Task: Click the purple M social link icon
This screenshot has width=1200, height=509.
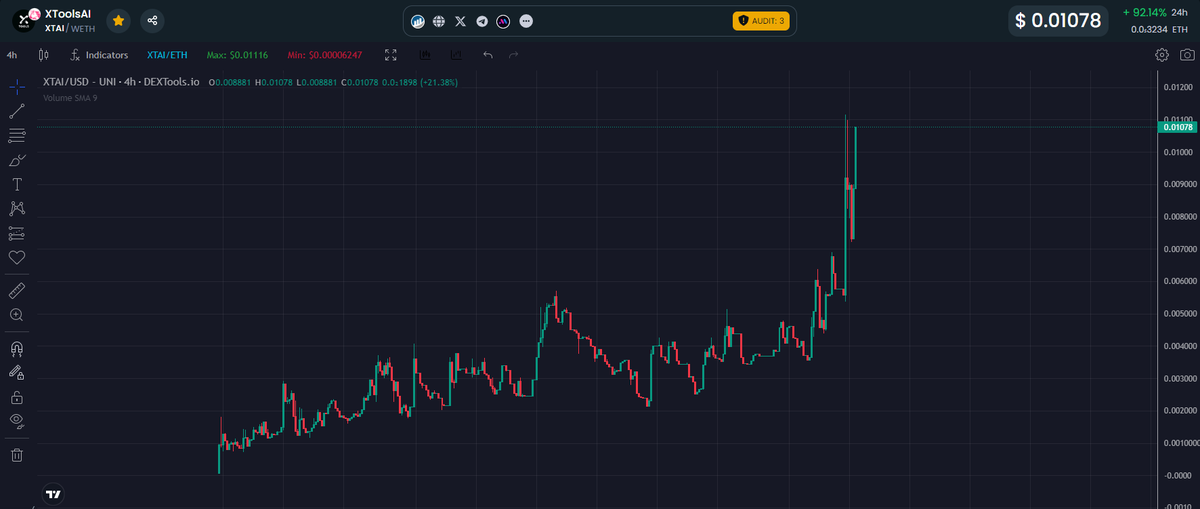Action: pos(504,21)
